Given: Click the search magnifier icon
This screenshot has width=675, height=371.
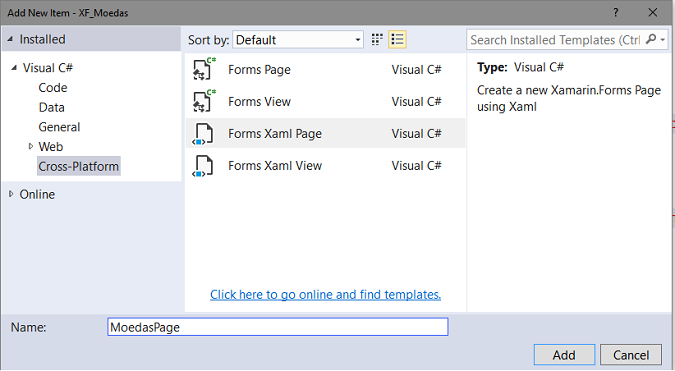Looking at the screenshot, I should point(651,39).
